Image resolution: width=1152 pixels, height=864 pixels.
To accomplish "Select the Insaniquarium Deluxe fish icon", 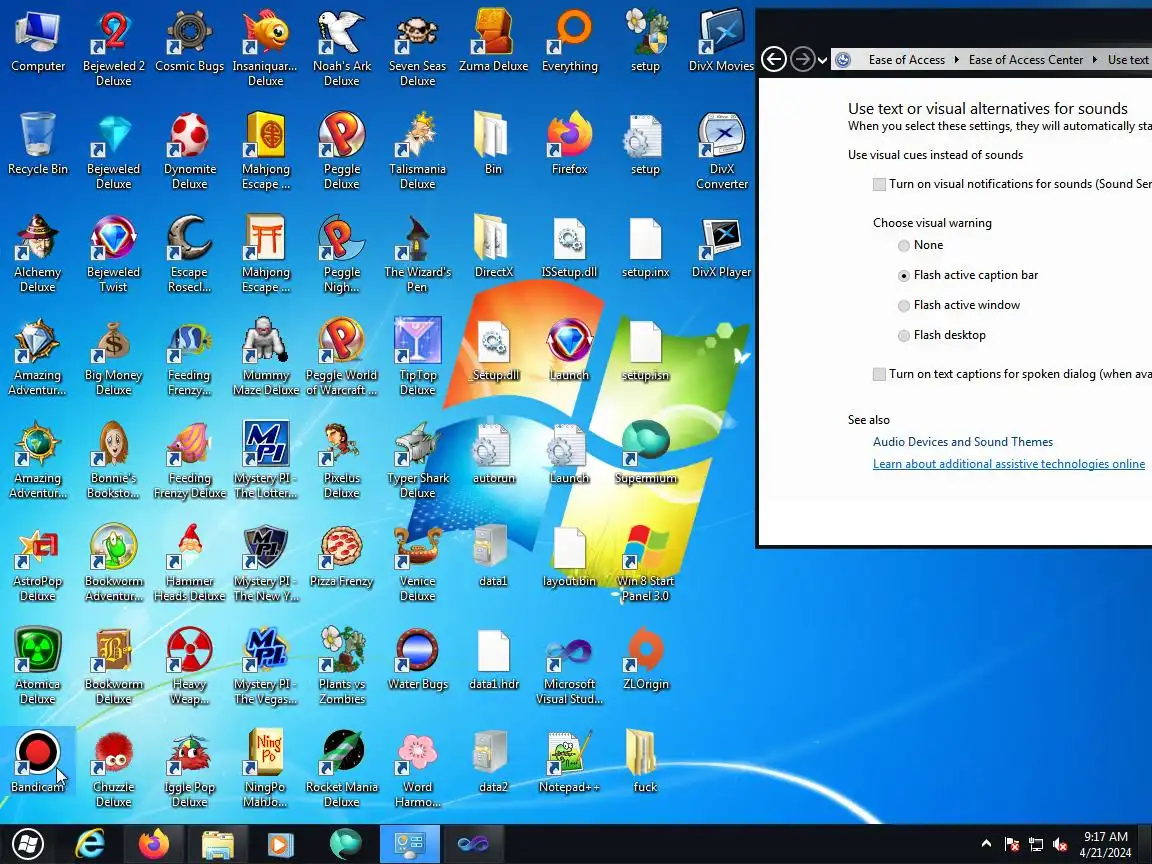I will pyautogui.click(x=265, y=46).
